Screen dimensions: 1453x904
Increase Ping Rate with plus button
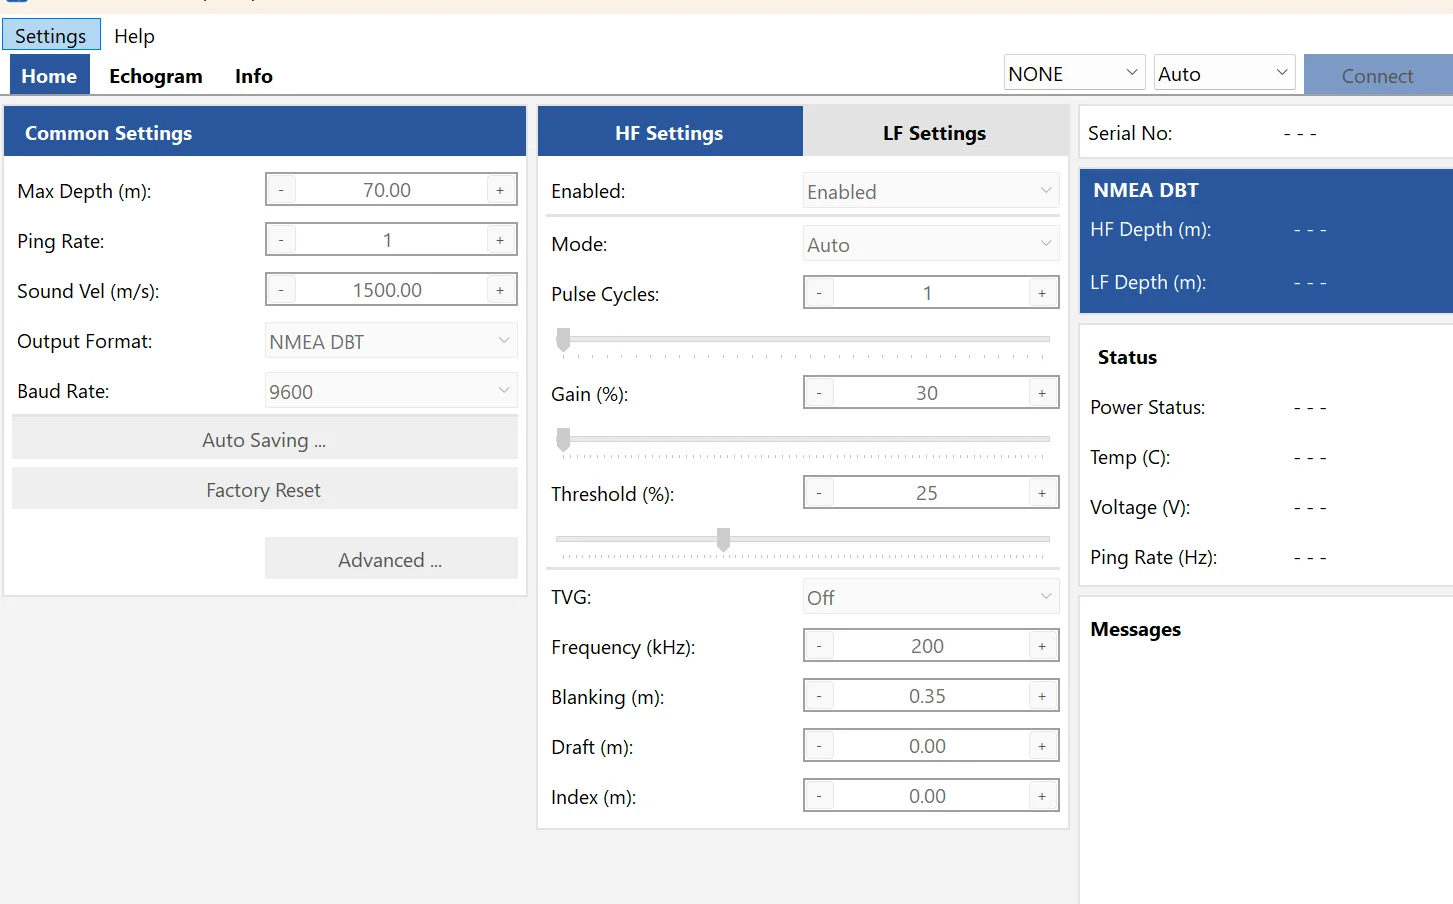click(500, 240)
